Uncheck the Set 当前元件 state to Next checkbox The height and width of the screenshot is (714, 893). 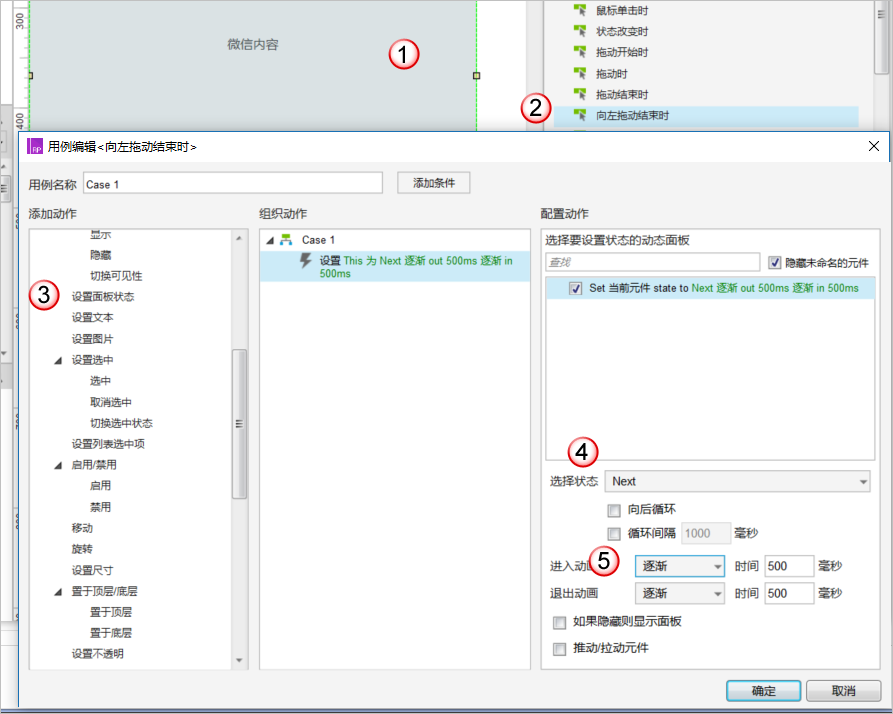coord(575,289)
